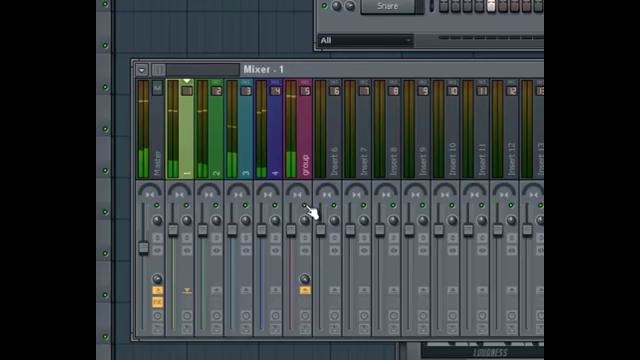Mute mixer track 4 green LED
This screenshot has height=360, width=640.
click(x=275, y=205)
